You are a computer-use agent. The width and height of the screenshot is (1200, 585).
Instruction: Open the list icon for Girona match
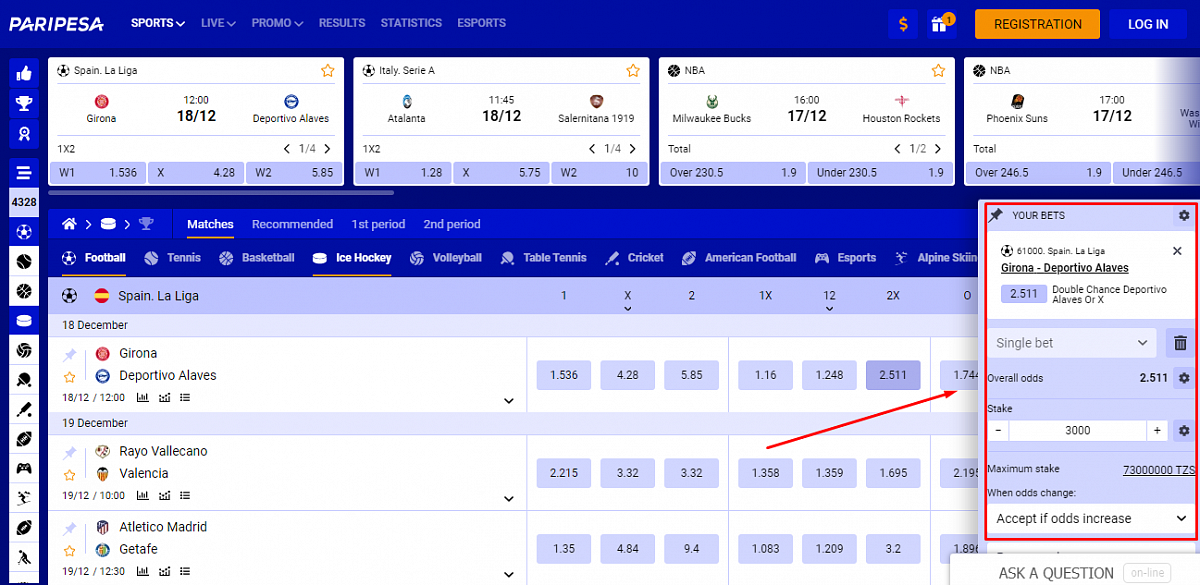[185, 398]
